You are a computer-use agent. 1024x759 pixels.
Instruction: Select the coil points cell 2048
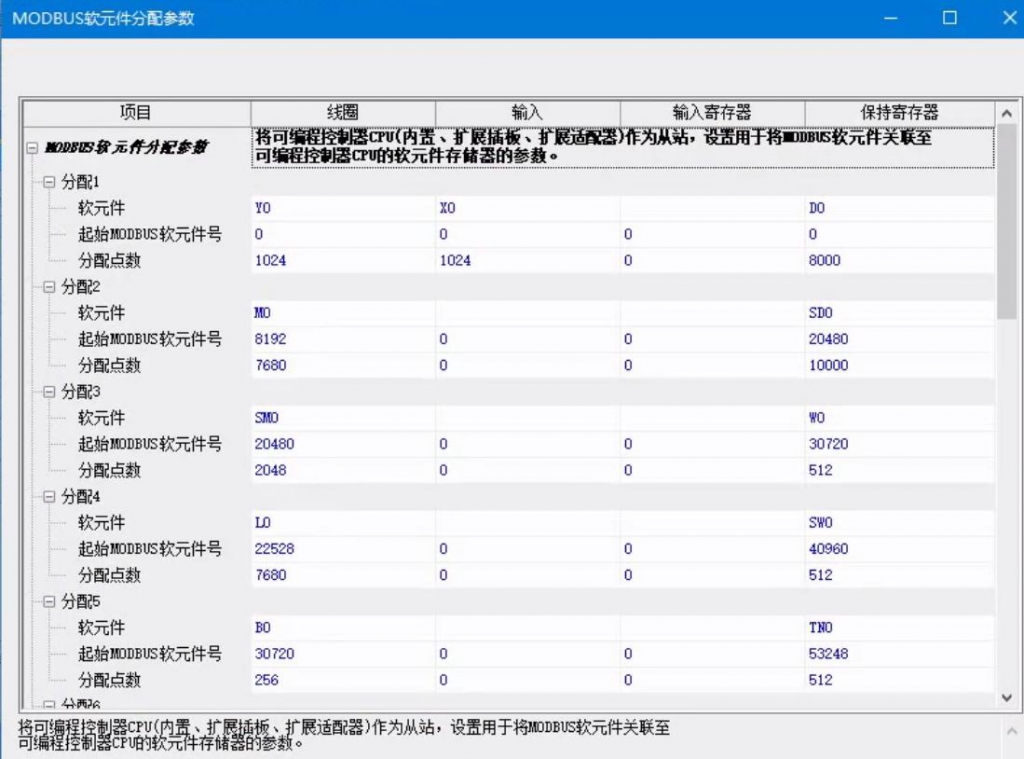coord(343,470)
